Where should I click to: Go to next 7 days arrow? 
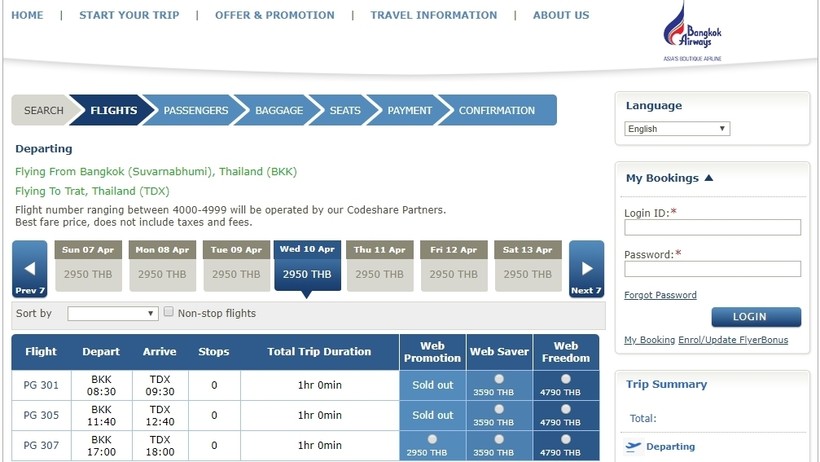(x=586, y=269)
